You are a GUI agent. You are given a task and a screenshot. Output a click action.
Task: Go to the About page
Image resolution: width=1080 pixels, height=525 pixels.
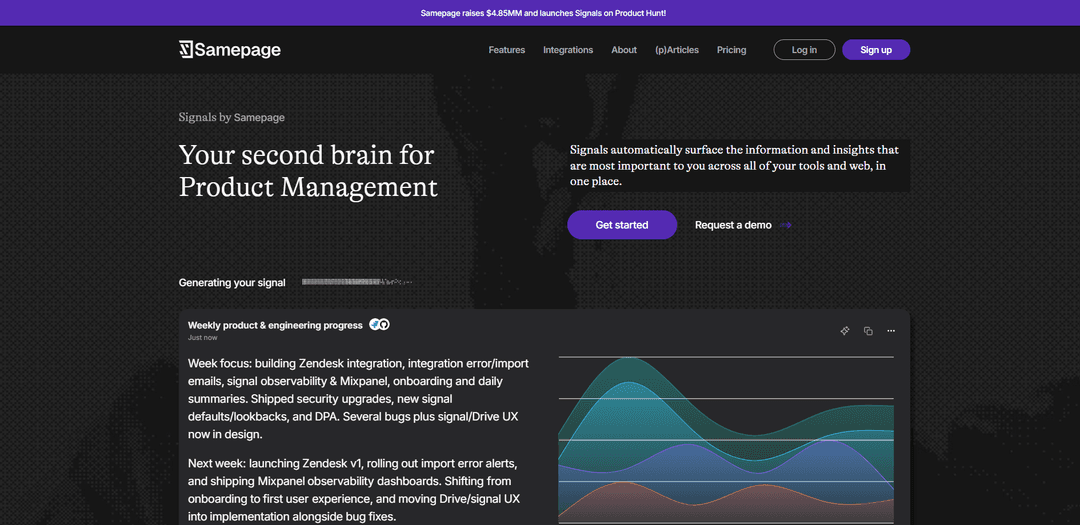coord(624,50)
